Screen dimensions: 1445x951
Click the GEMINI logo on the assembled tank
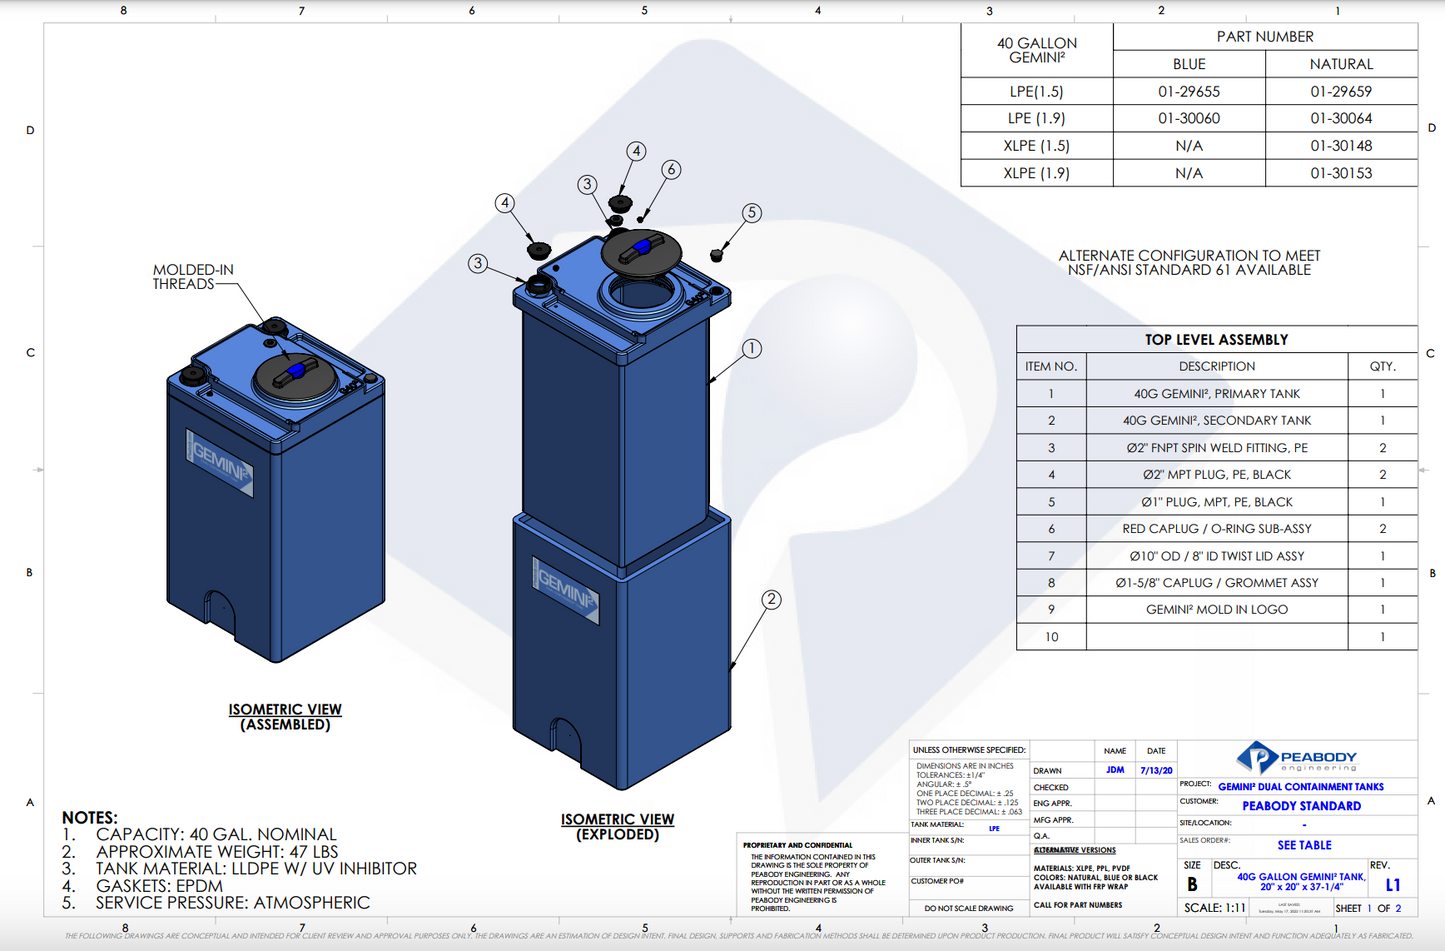pyautogui.click(x=220, y=463)
